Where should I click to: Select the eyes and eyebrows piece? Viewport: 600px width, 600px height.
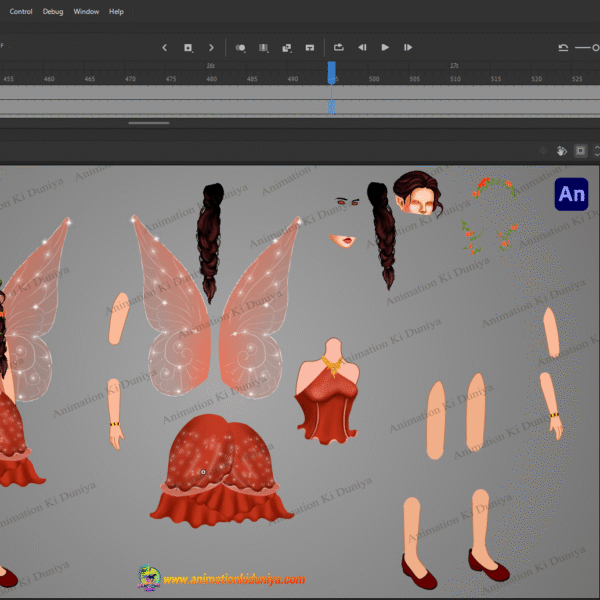tap(347, 201)
